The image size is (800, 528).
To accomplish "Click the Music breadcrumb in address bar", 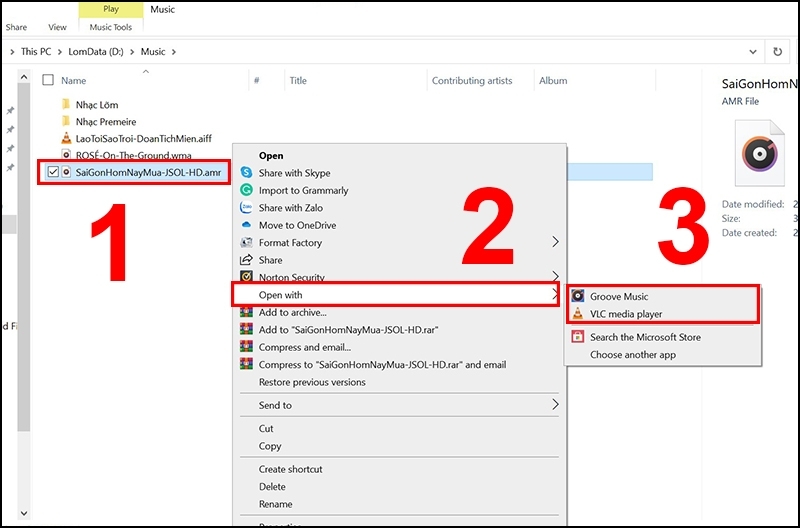I will coord(153,52).
